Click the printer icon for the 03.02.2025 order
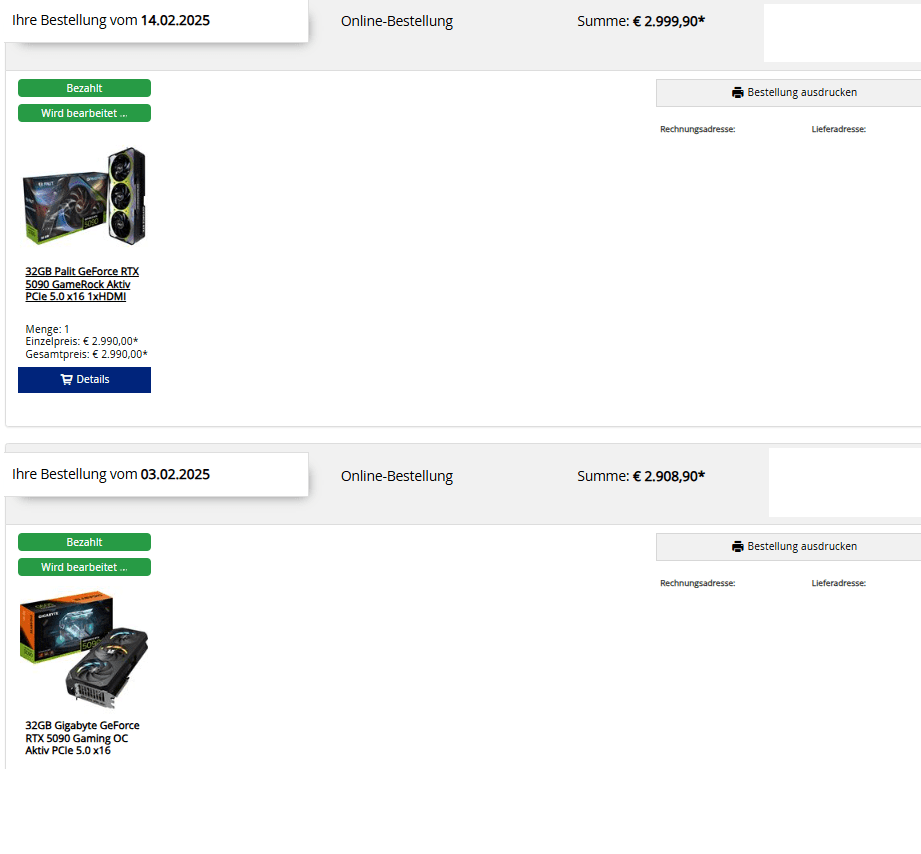This screenshot has height=854, width=921. coord(738,547)
